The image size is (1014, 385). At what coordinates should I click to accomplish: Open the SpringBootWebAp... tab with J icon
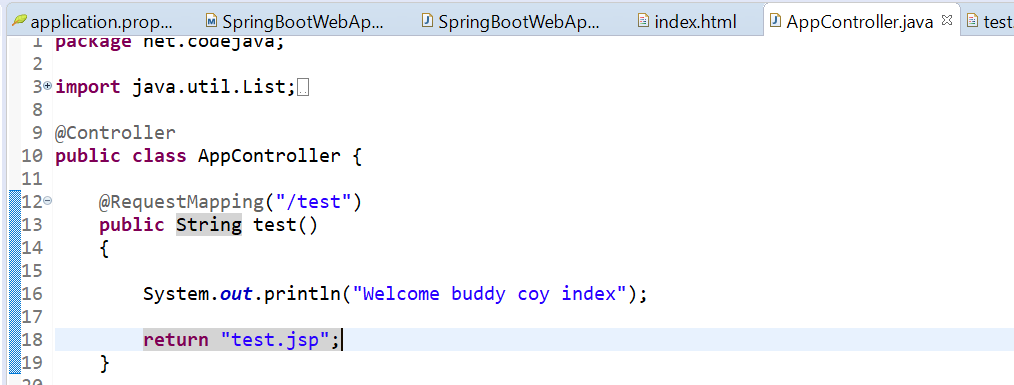coord(511,22)
